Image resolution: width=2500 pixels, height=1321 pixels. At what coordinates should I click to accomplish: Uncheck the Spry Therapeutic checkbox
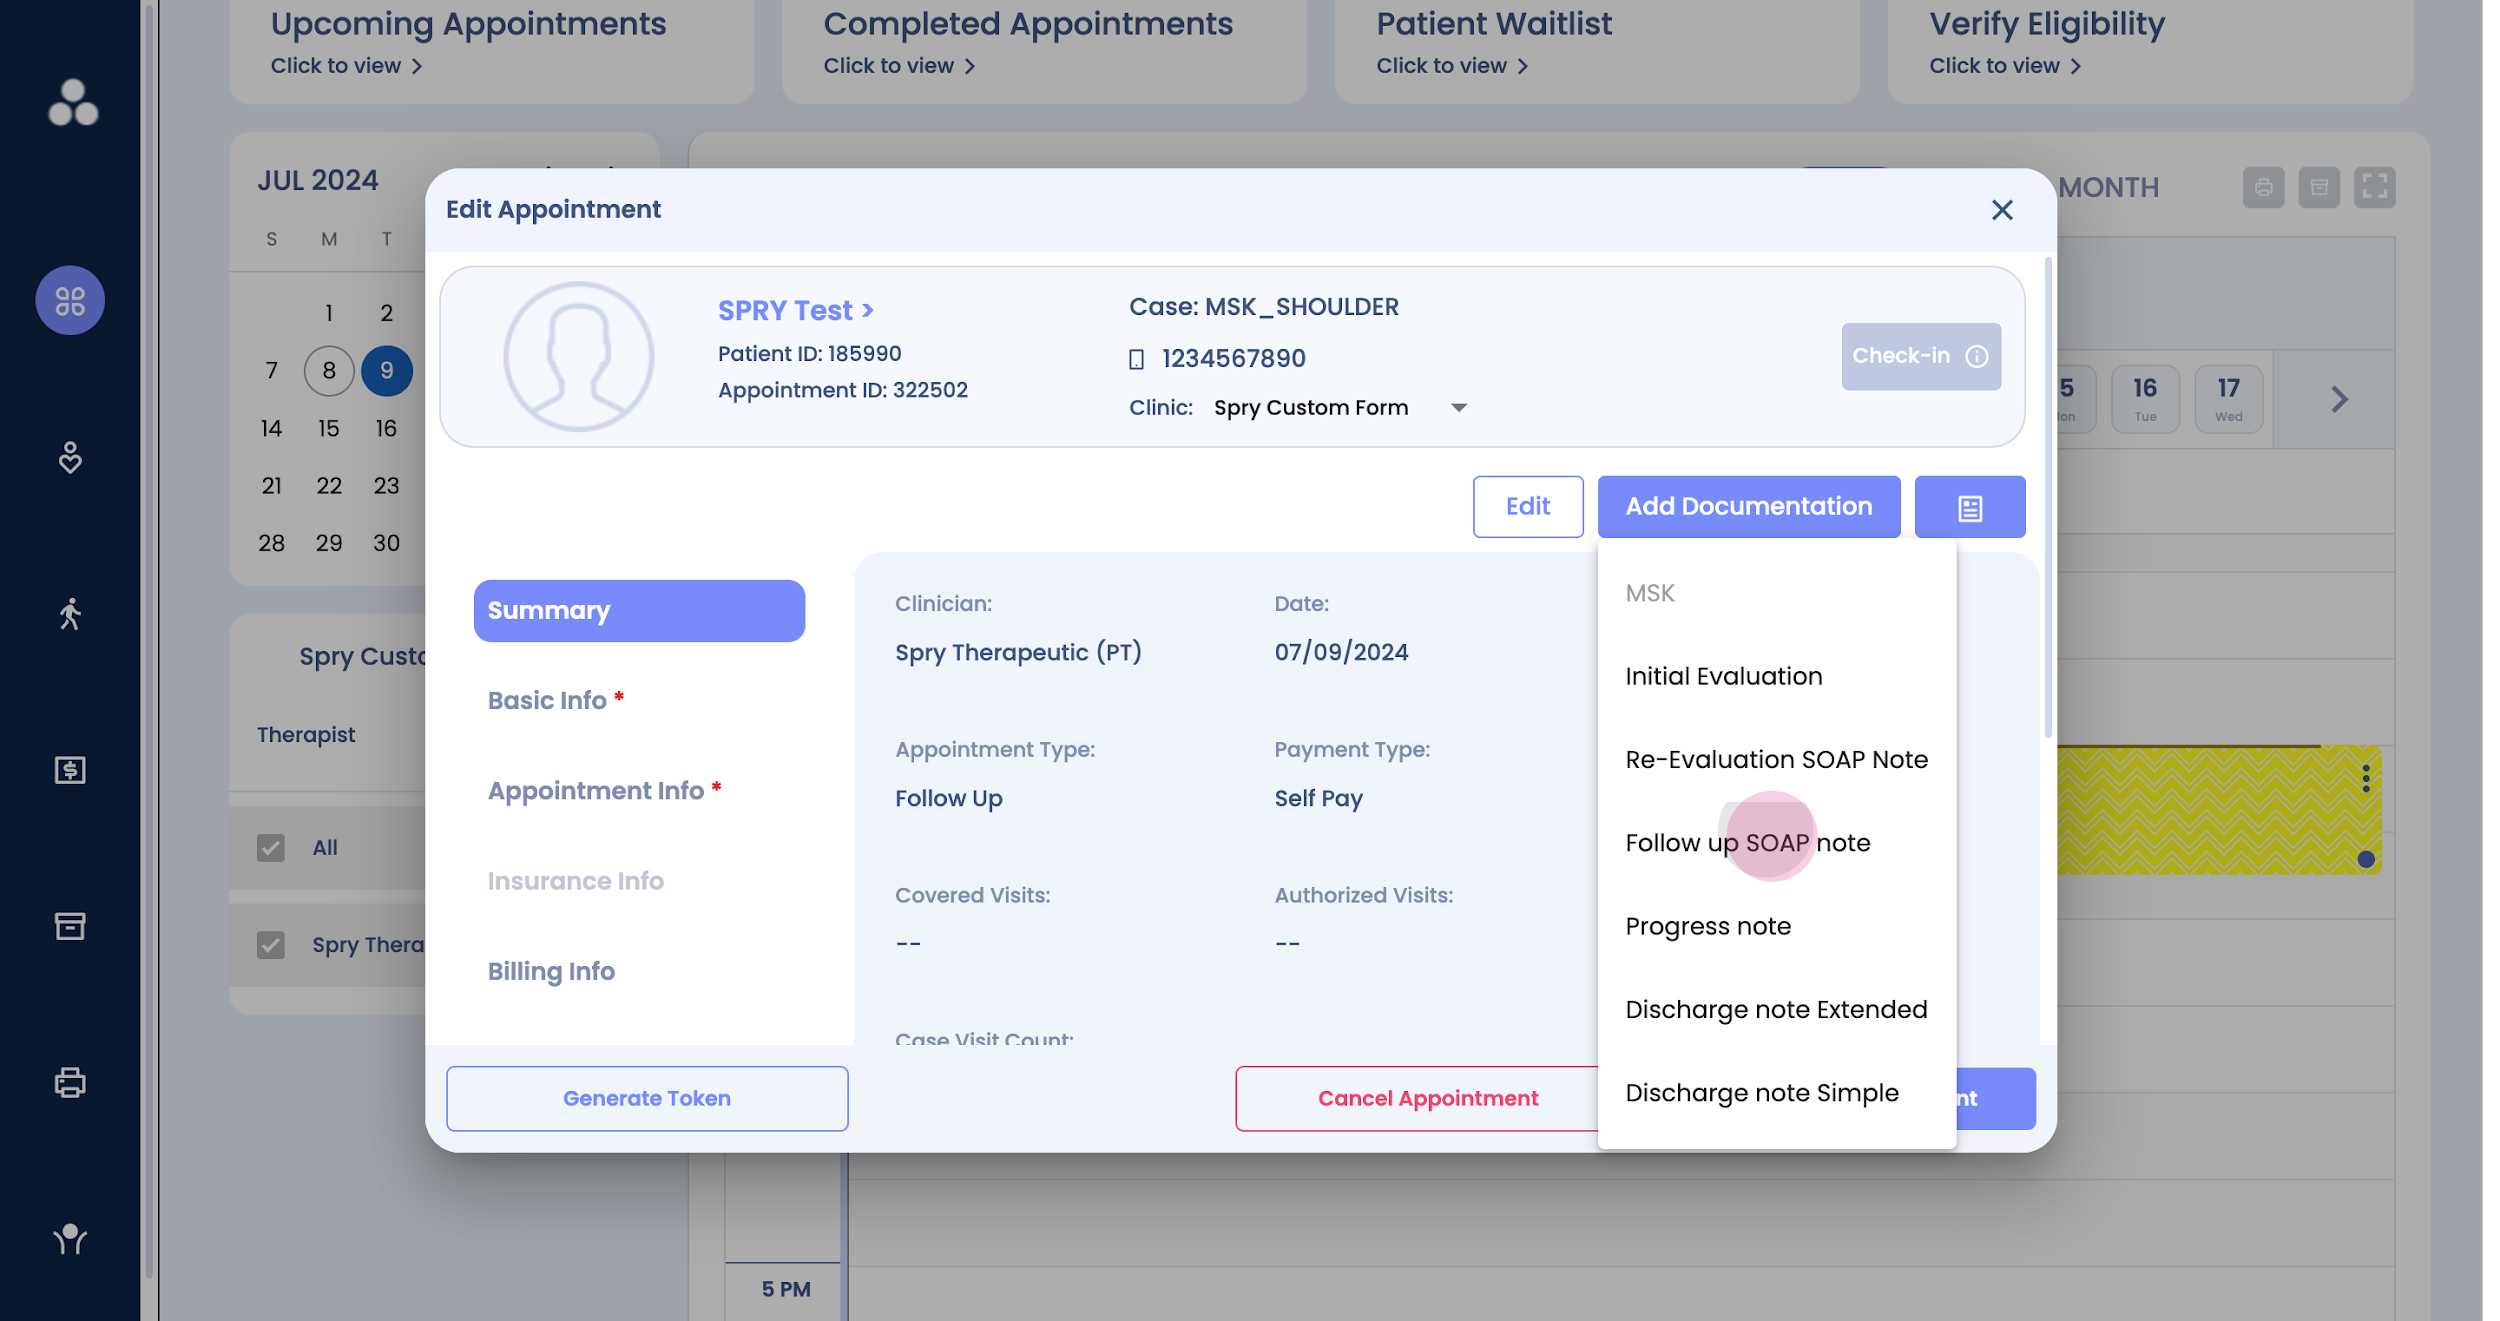coord(271,945)
